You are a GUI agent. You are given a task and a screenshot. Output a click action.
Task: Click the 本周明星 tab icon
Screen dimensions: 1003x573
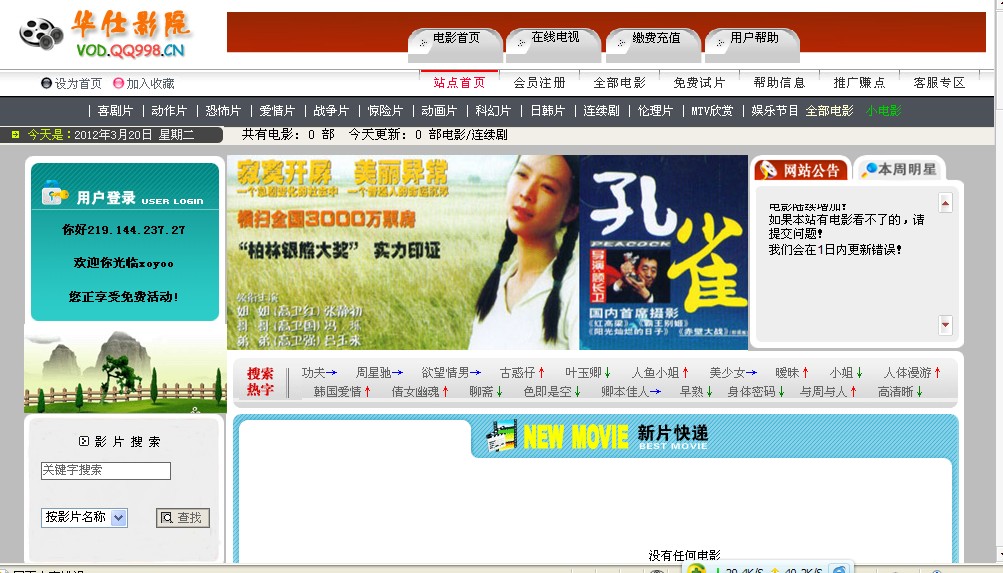tap(869, 169)
